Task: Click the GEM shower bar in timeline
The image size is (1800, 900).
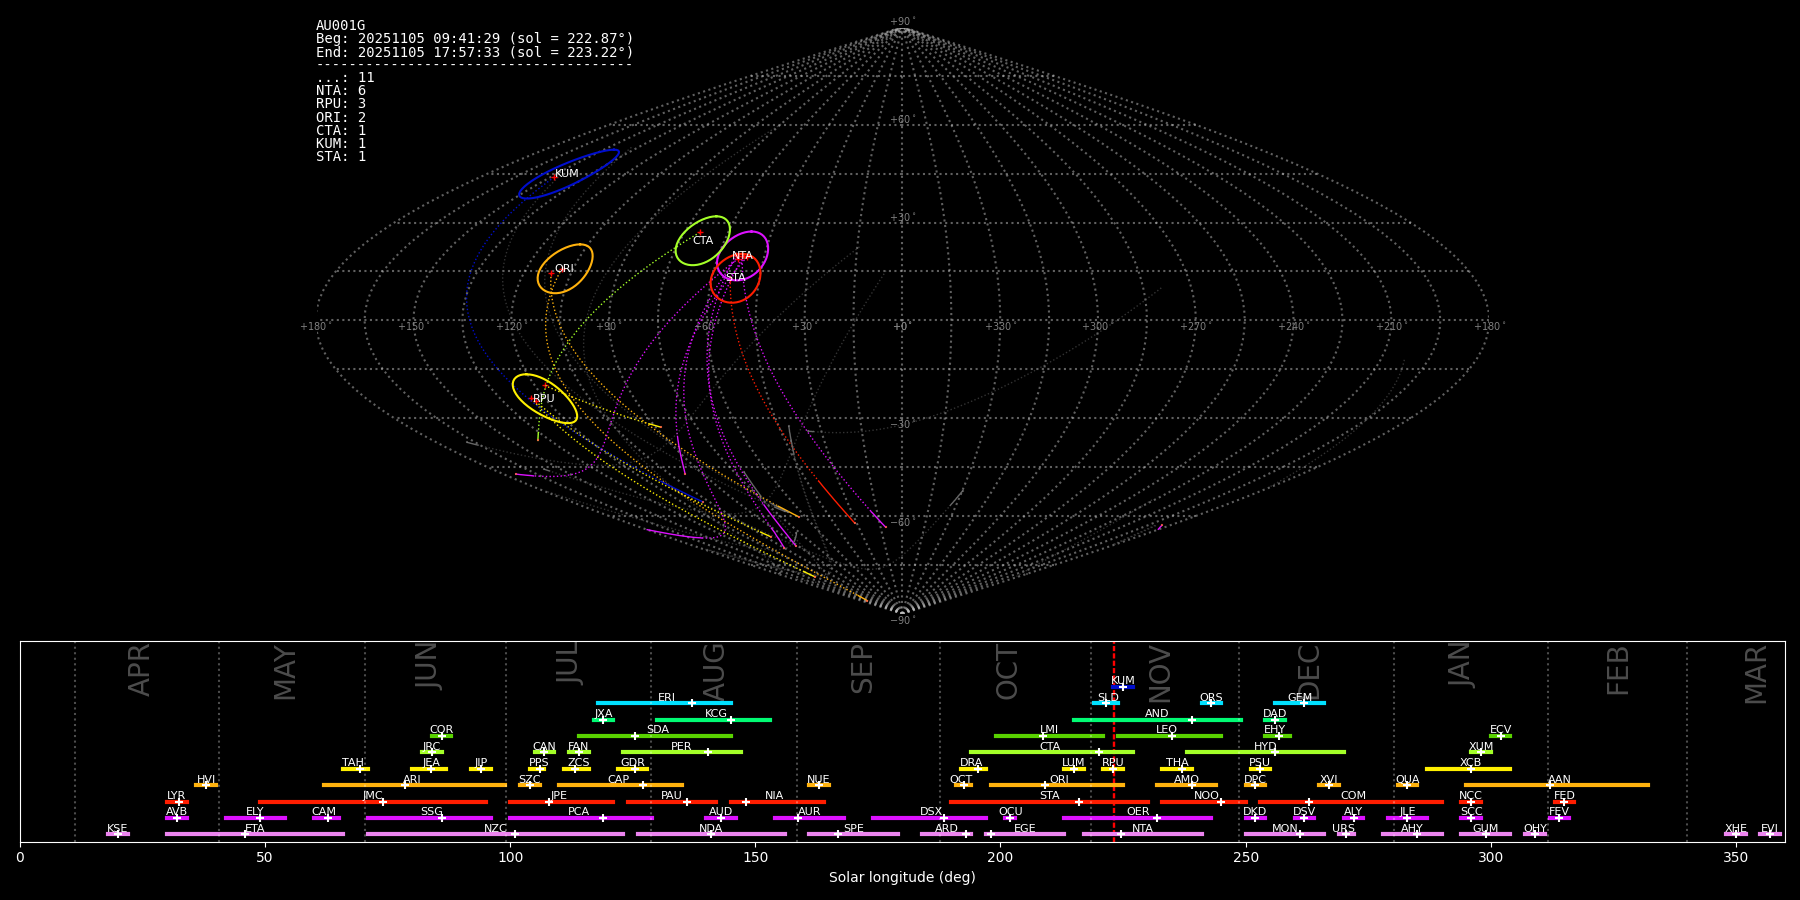Action: click(1299, 703)
